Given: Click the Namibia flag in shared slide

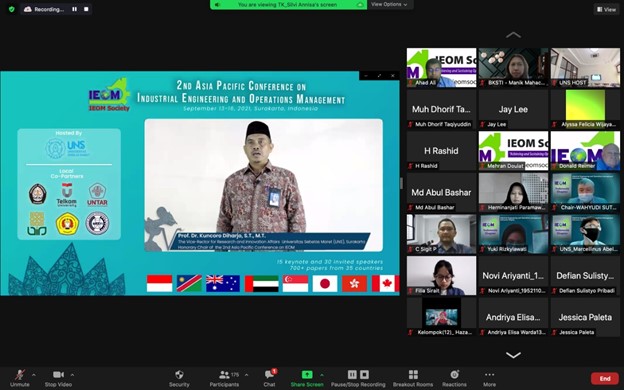Looking at the screenshot, I should point(189,283).
